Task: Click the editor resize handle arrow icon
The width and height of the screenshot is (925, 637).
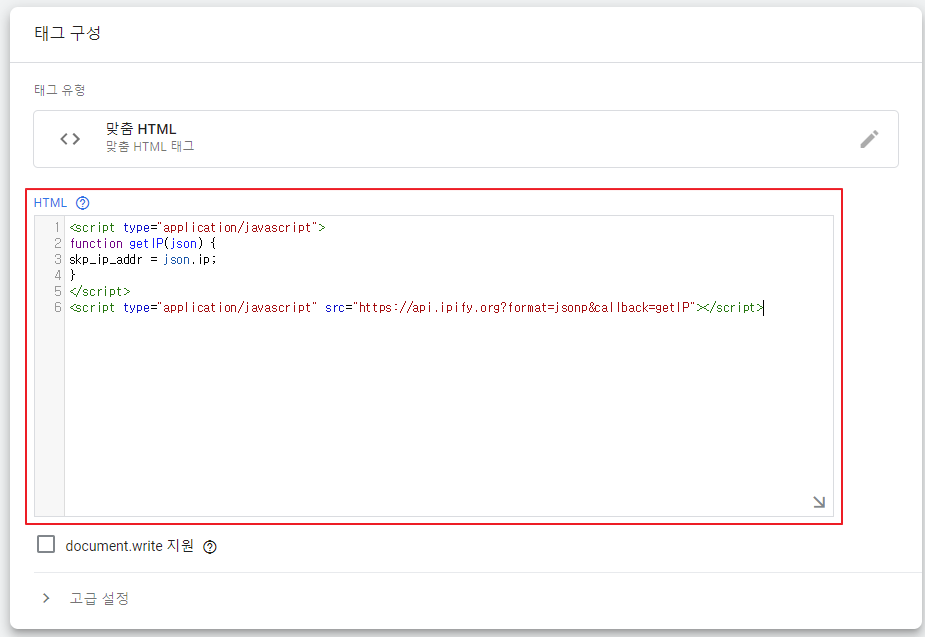Action: pyautogui.click(x=819, y=502)
